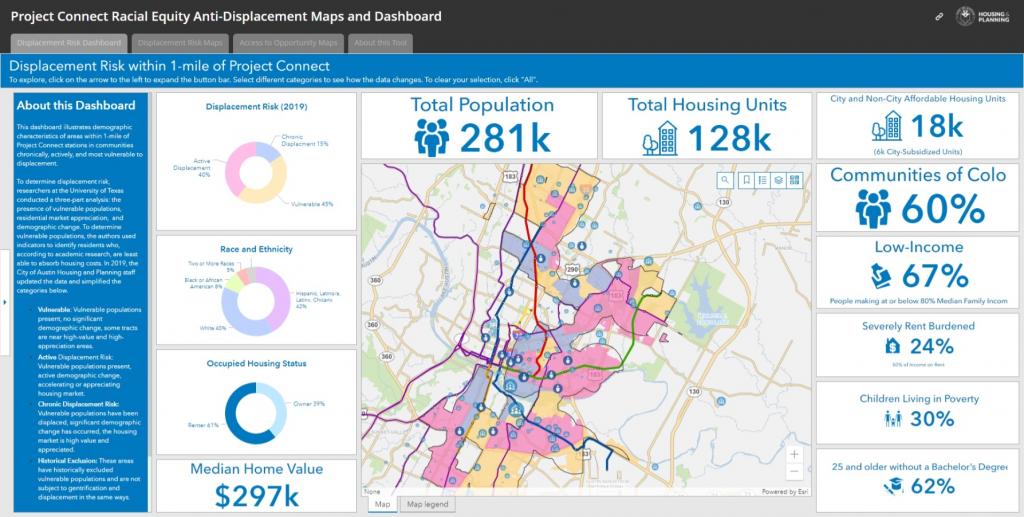Click the Low-Income heading
Image resolution: width=1024 pixels, height=517 pixels.
[919, 247]
